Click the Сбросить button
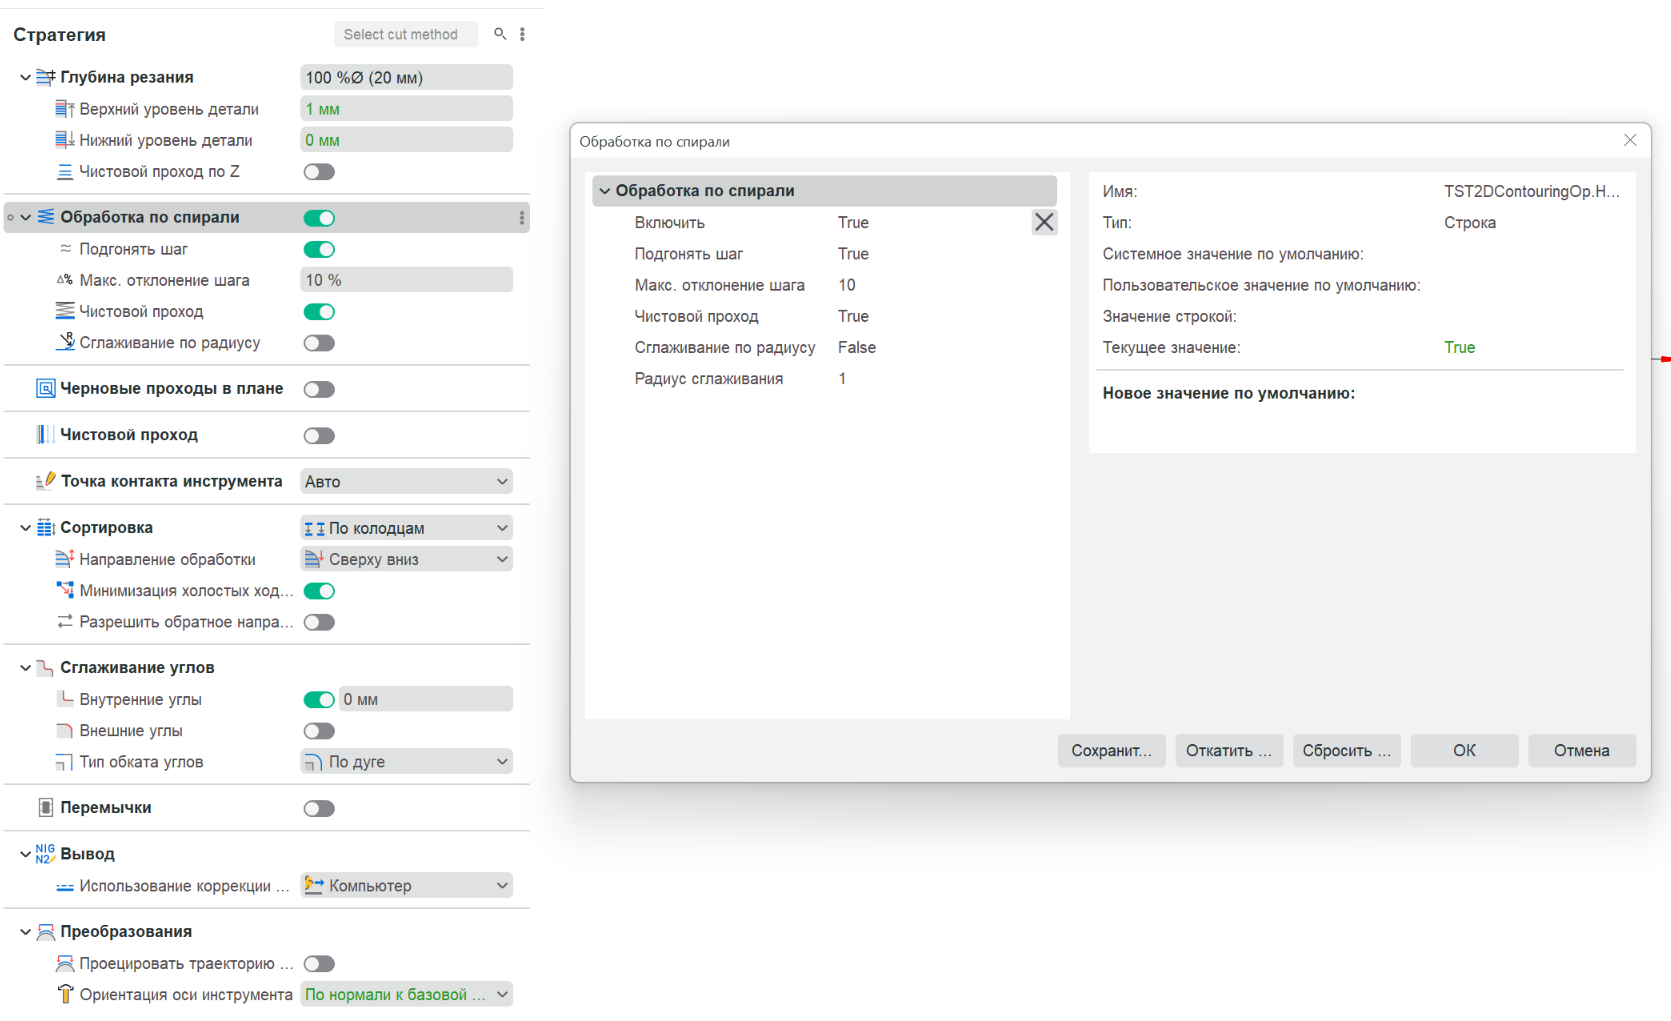 pos(1346,750)
